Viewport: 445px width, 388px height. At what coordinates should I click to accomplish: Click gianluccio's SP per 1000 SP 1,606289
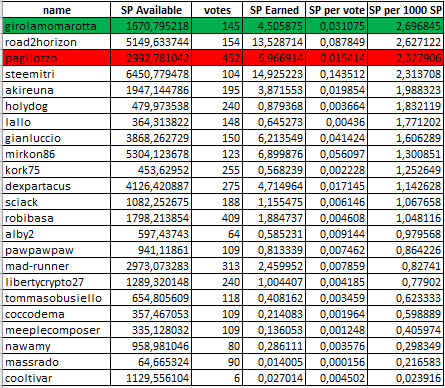click(x=406, y=138)
